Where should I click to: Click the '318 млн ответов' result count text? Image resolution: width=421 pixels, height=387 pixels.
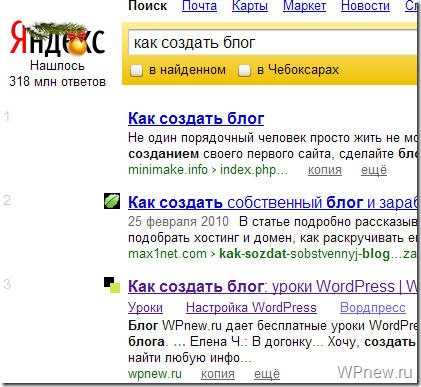57,82
